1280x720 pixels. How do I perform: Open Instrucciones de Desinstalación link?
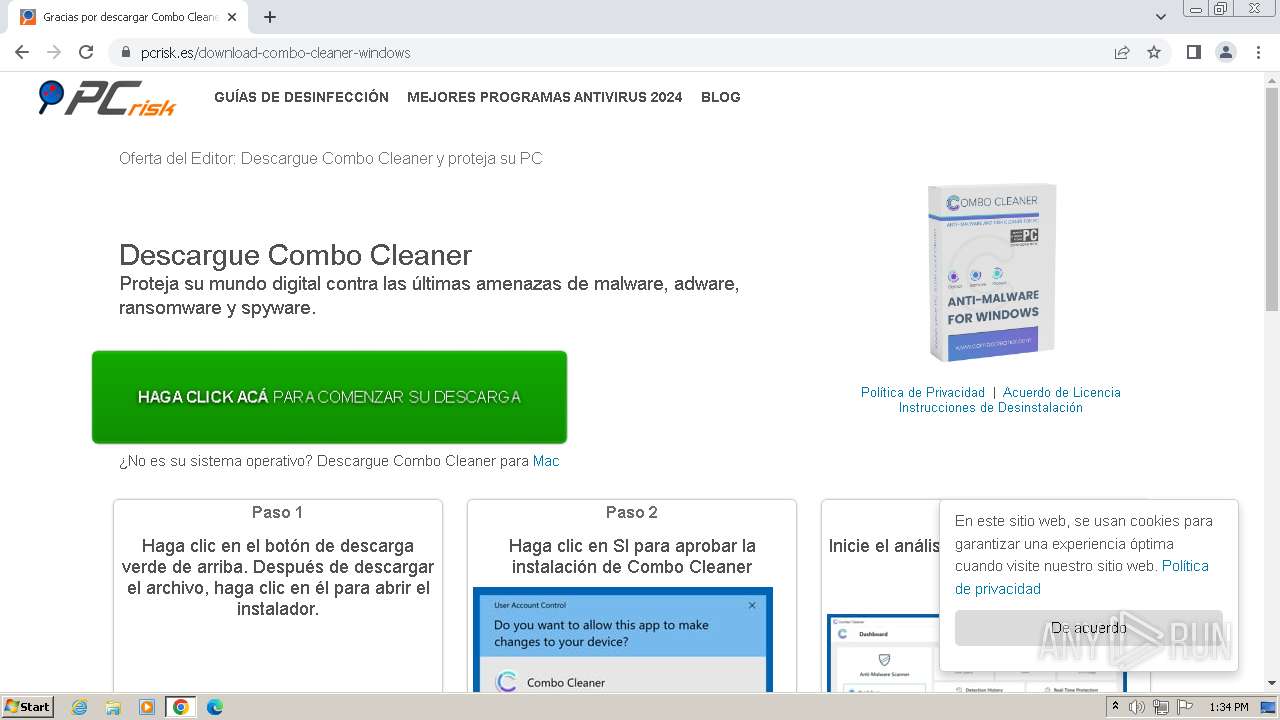990,408
